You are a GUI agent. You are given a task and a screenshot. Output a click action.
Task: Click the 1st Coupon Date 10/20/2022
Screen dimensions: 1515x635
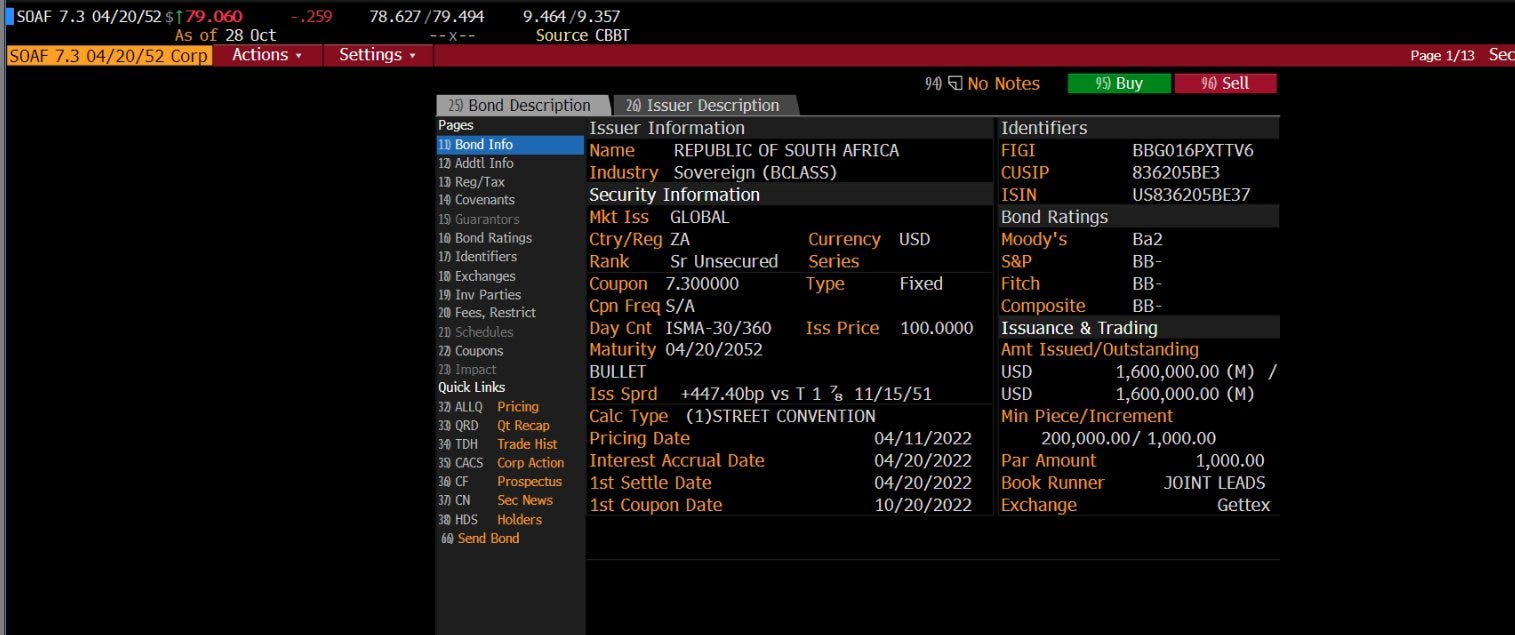tap(923, 505)
